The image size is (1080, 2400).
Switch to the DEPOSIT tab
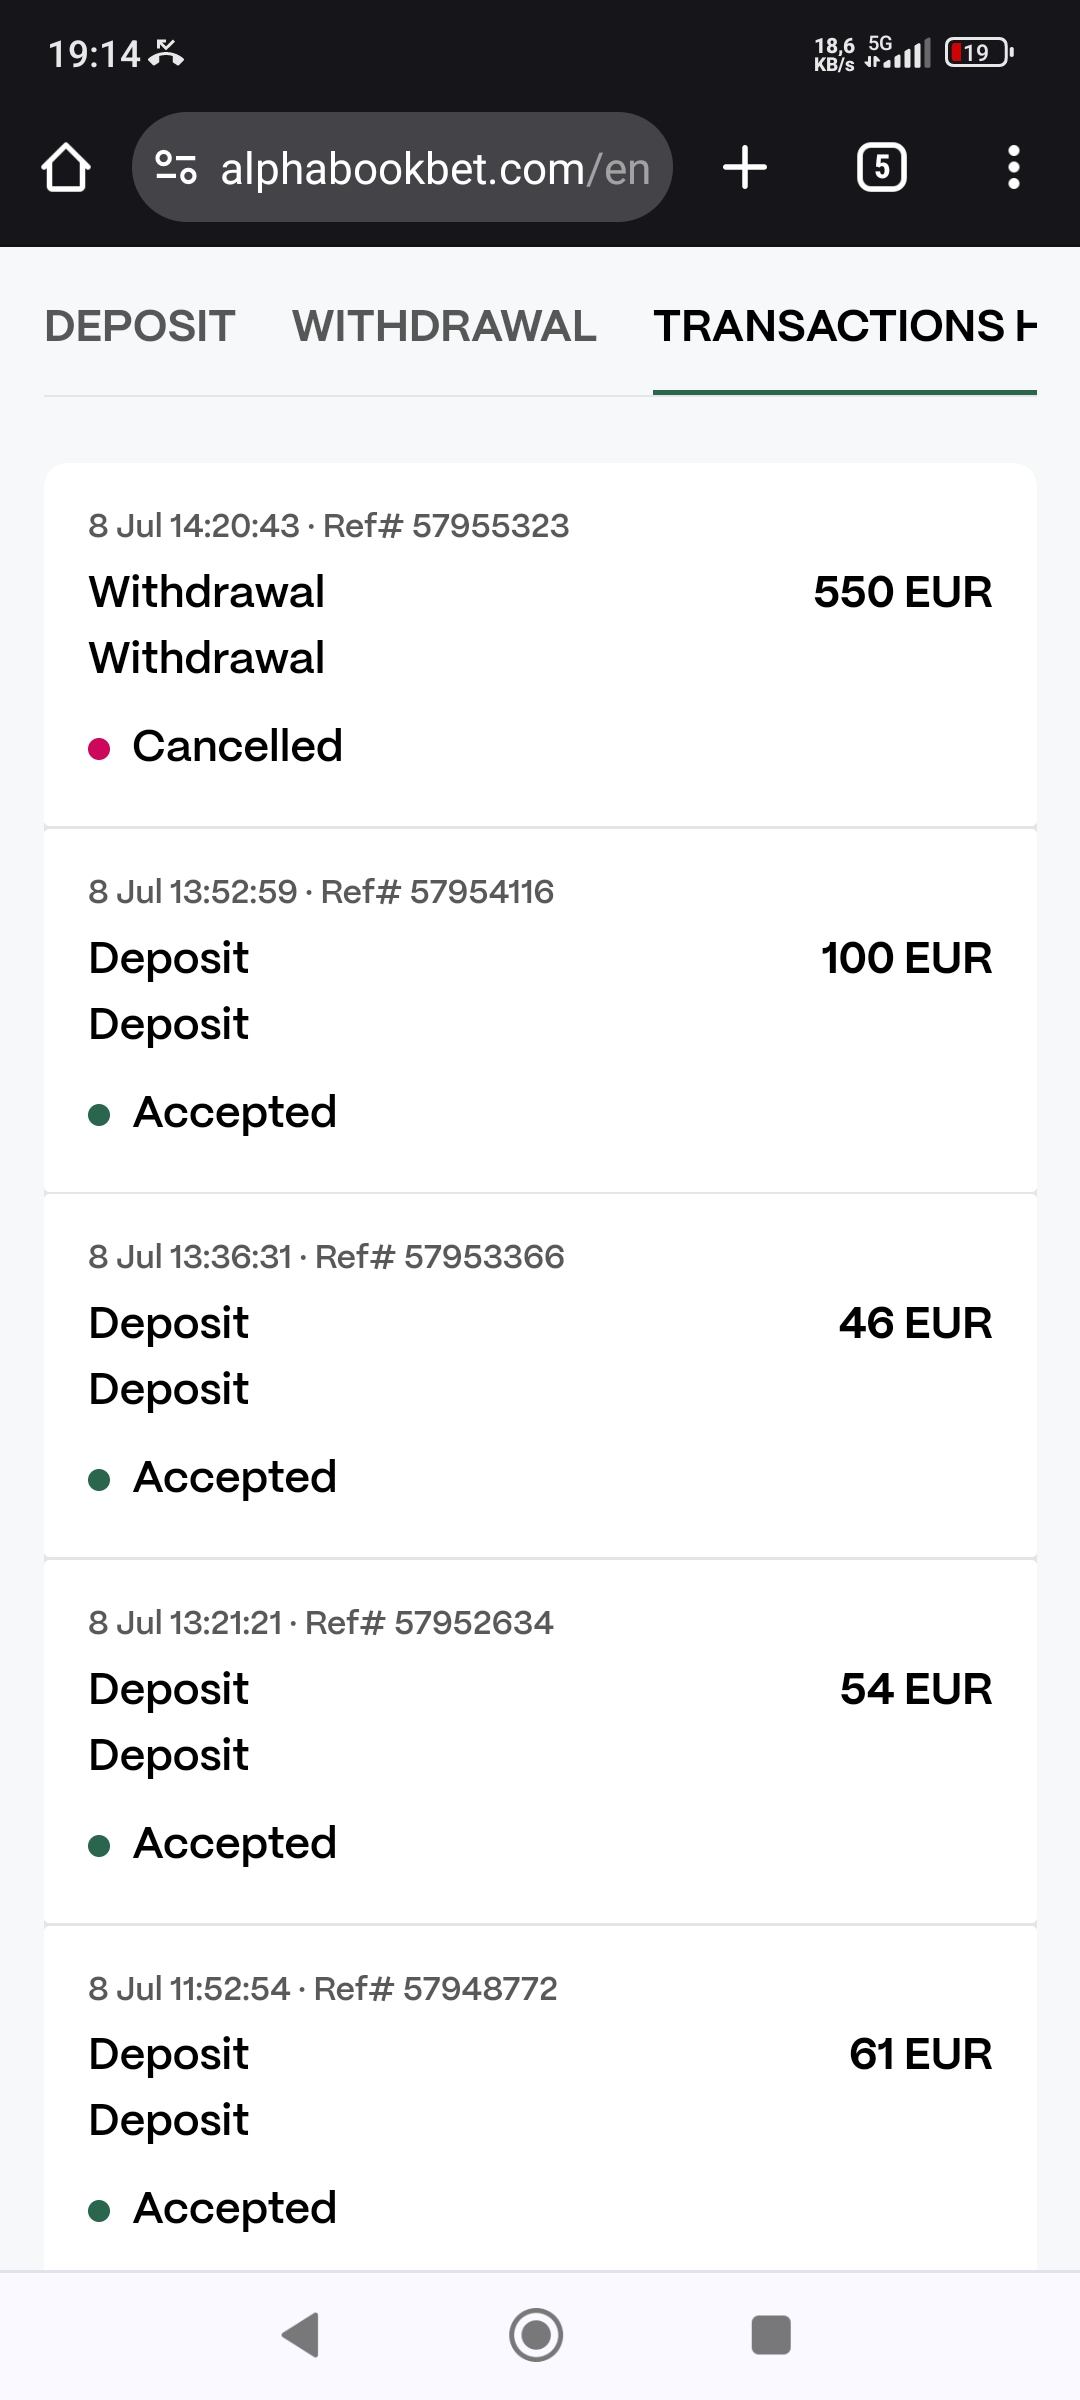tap(140, 327)
